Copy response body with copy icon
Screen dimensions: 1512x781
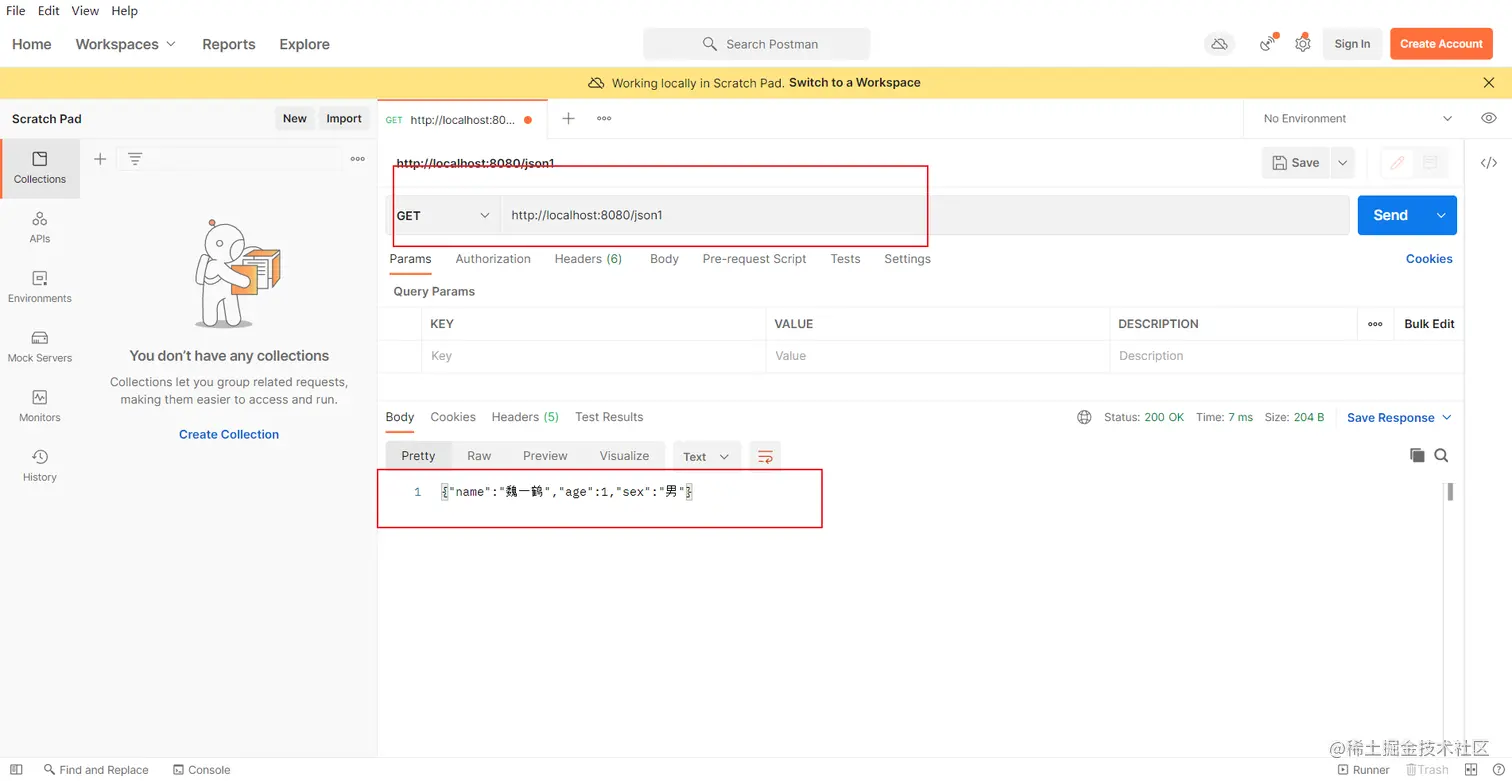(1417, 455)
